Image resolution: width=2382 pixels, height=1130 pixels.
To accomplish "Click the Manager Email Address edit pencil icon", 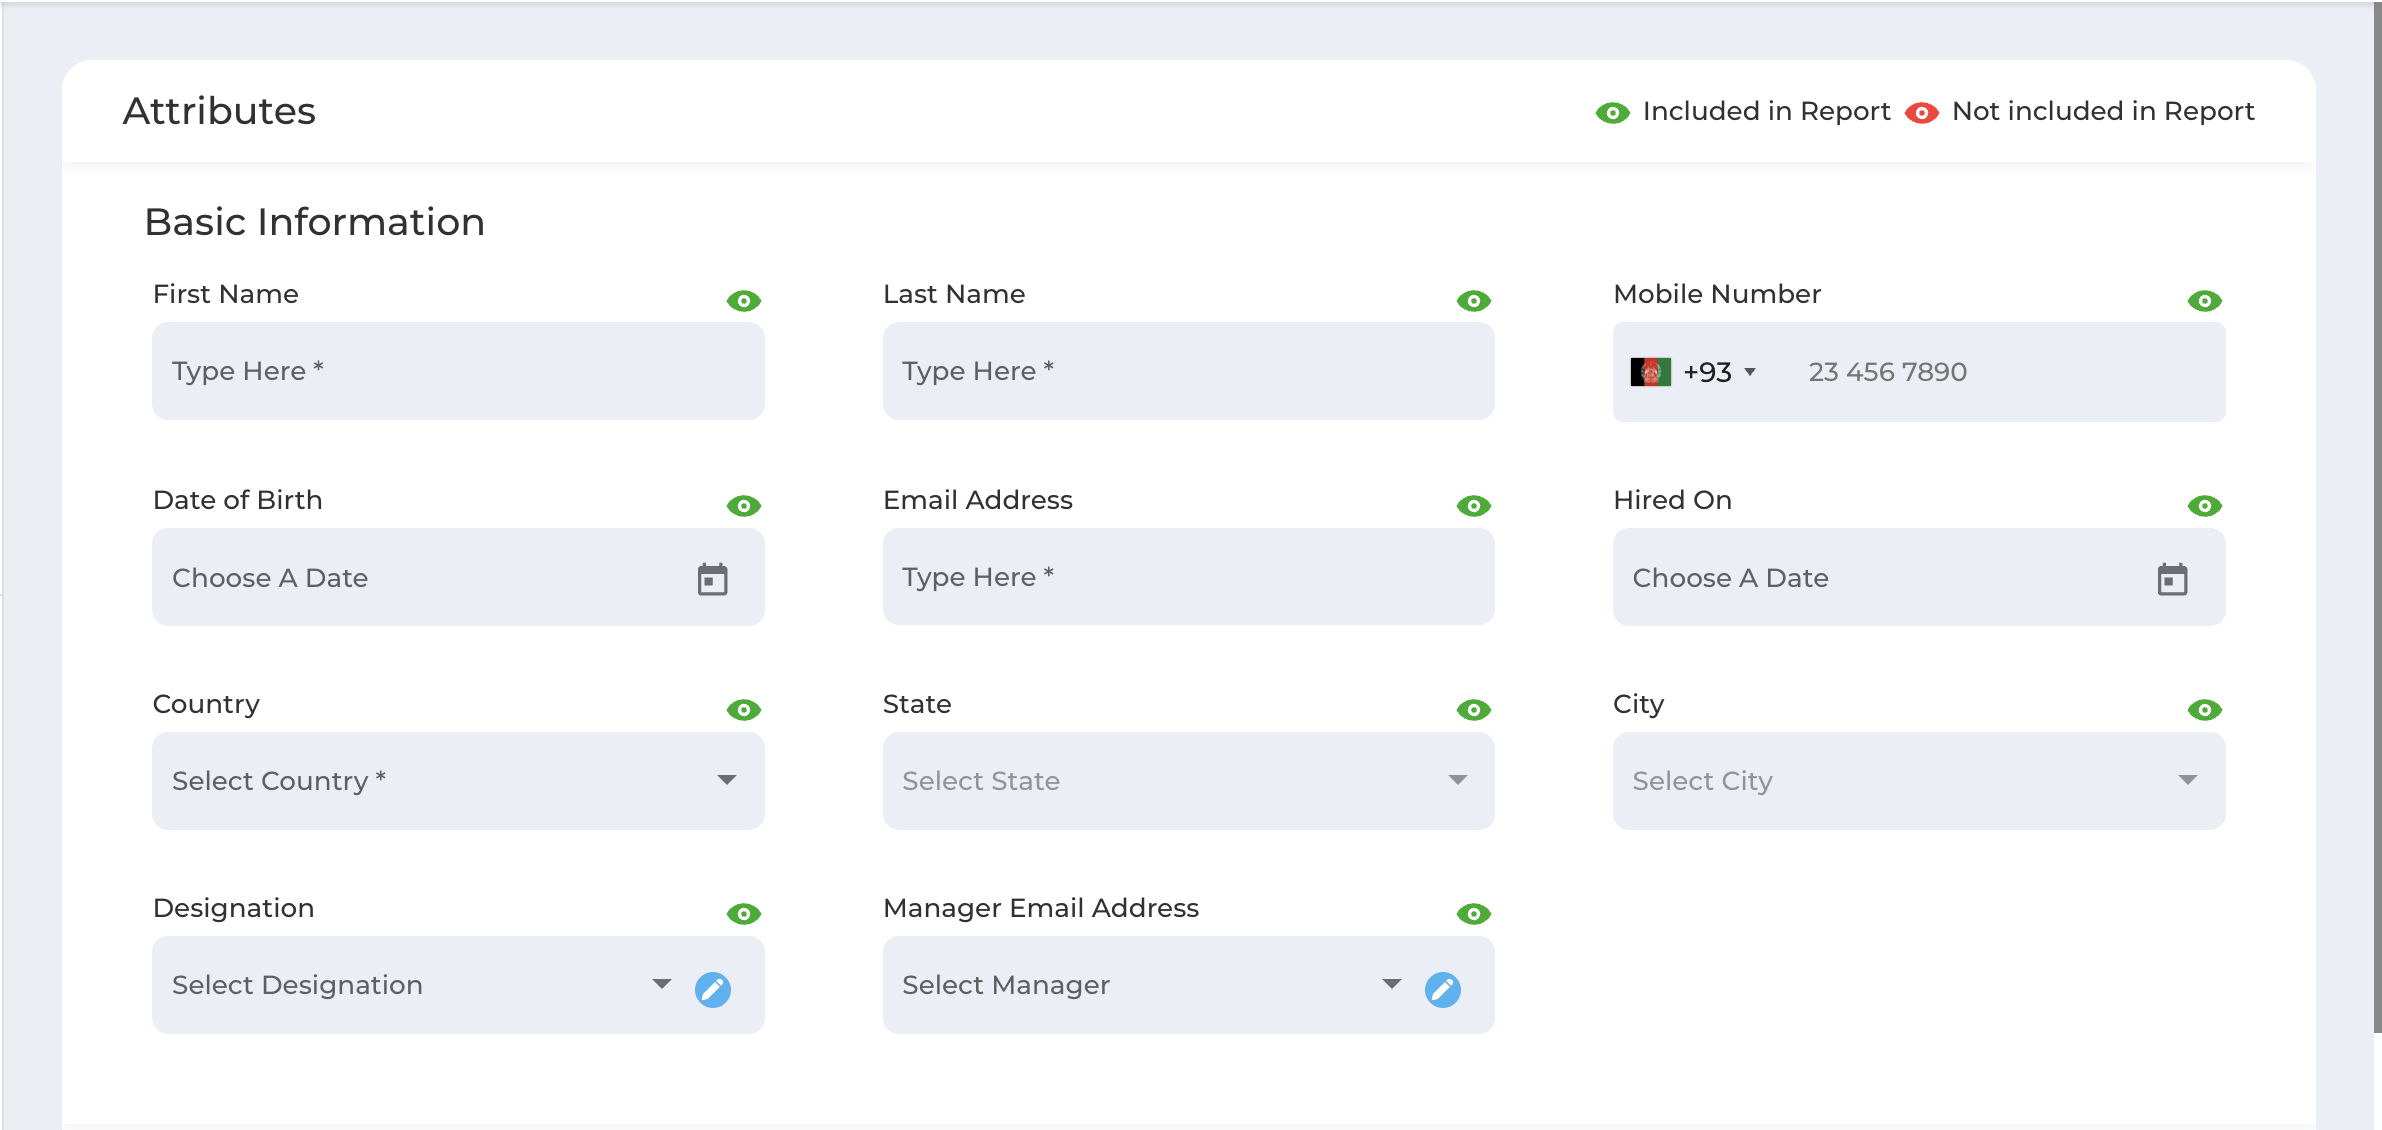I will [1443, 989].
